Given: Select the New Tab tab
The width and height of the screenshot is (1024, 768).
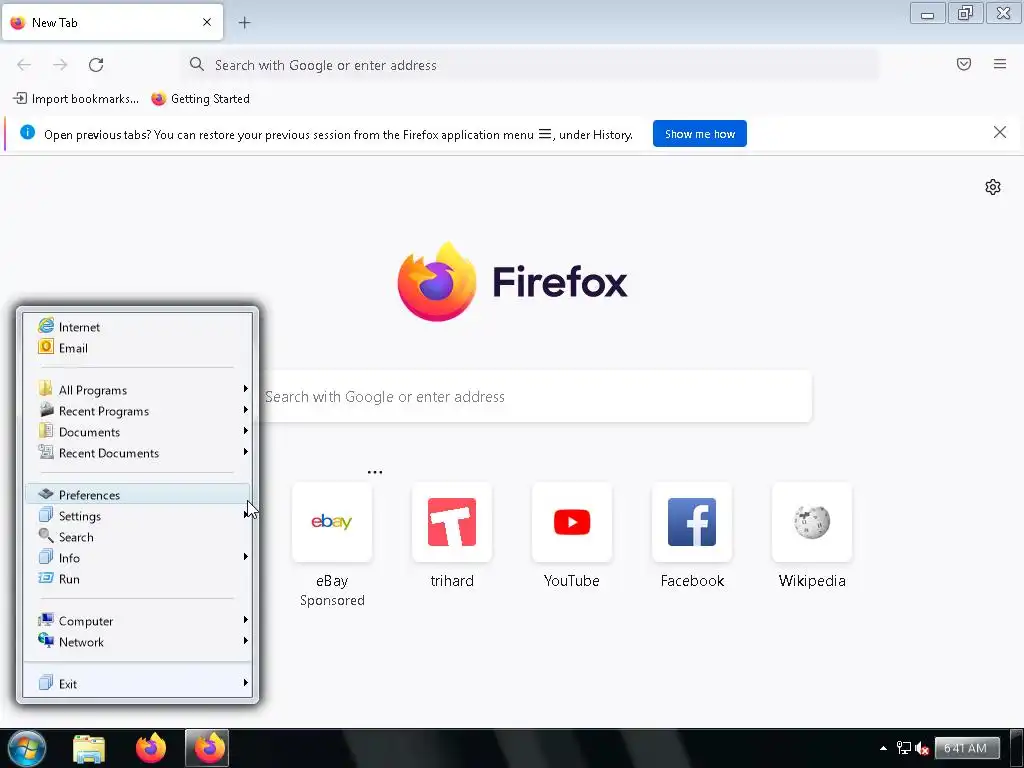Looking at the screenshot, I should pos(112,22).
